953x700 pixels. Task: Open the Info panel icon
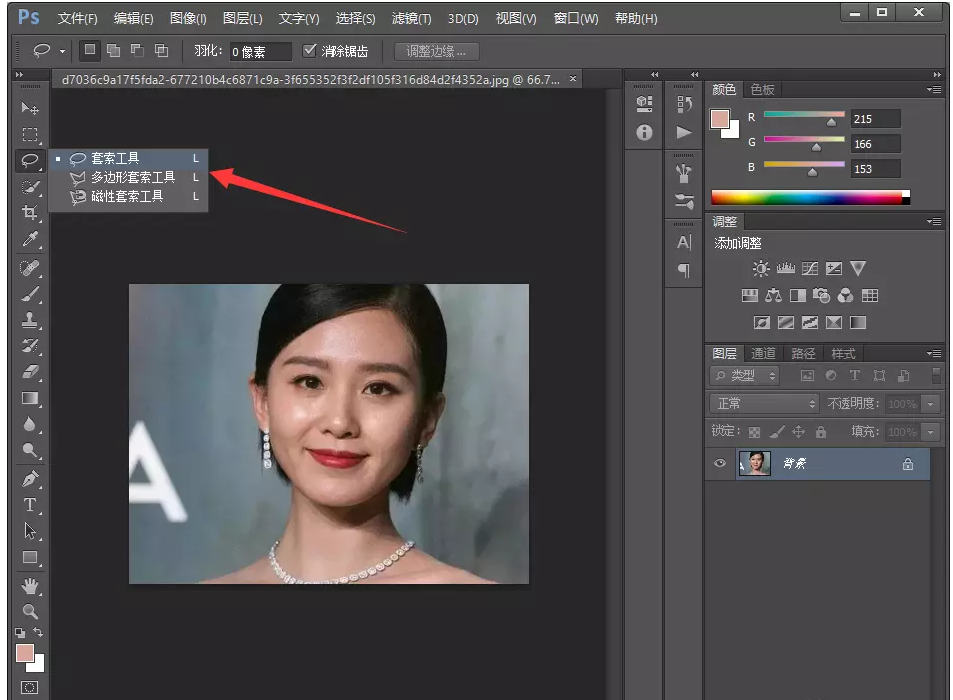[x=643, y=133]
